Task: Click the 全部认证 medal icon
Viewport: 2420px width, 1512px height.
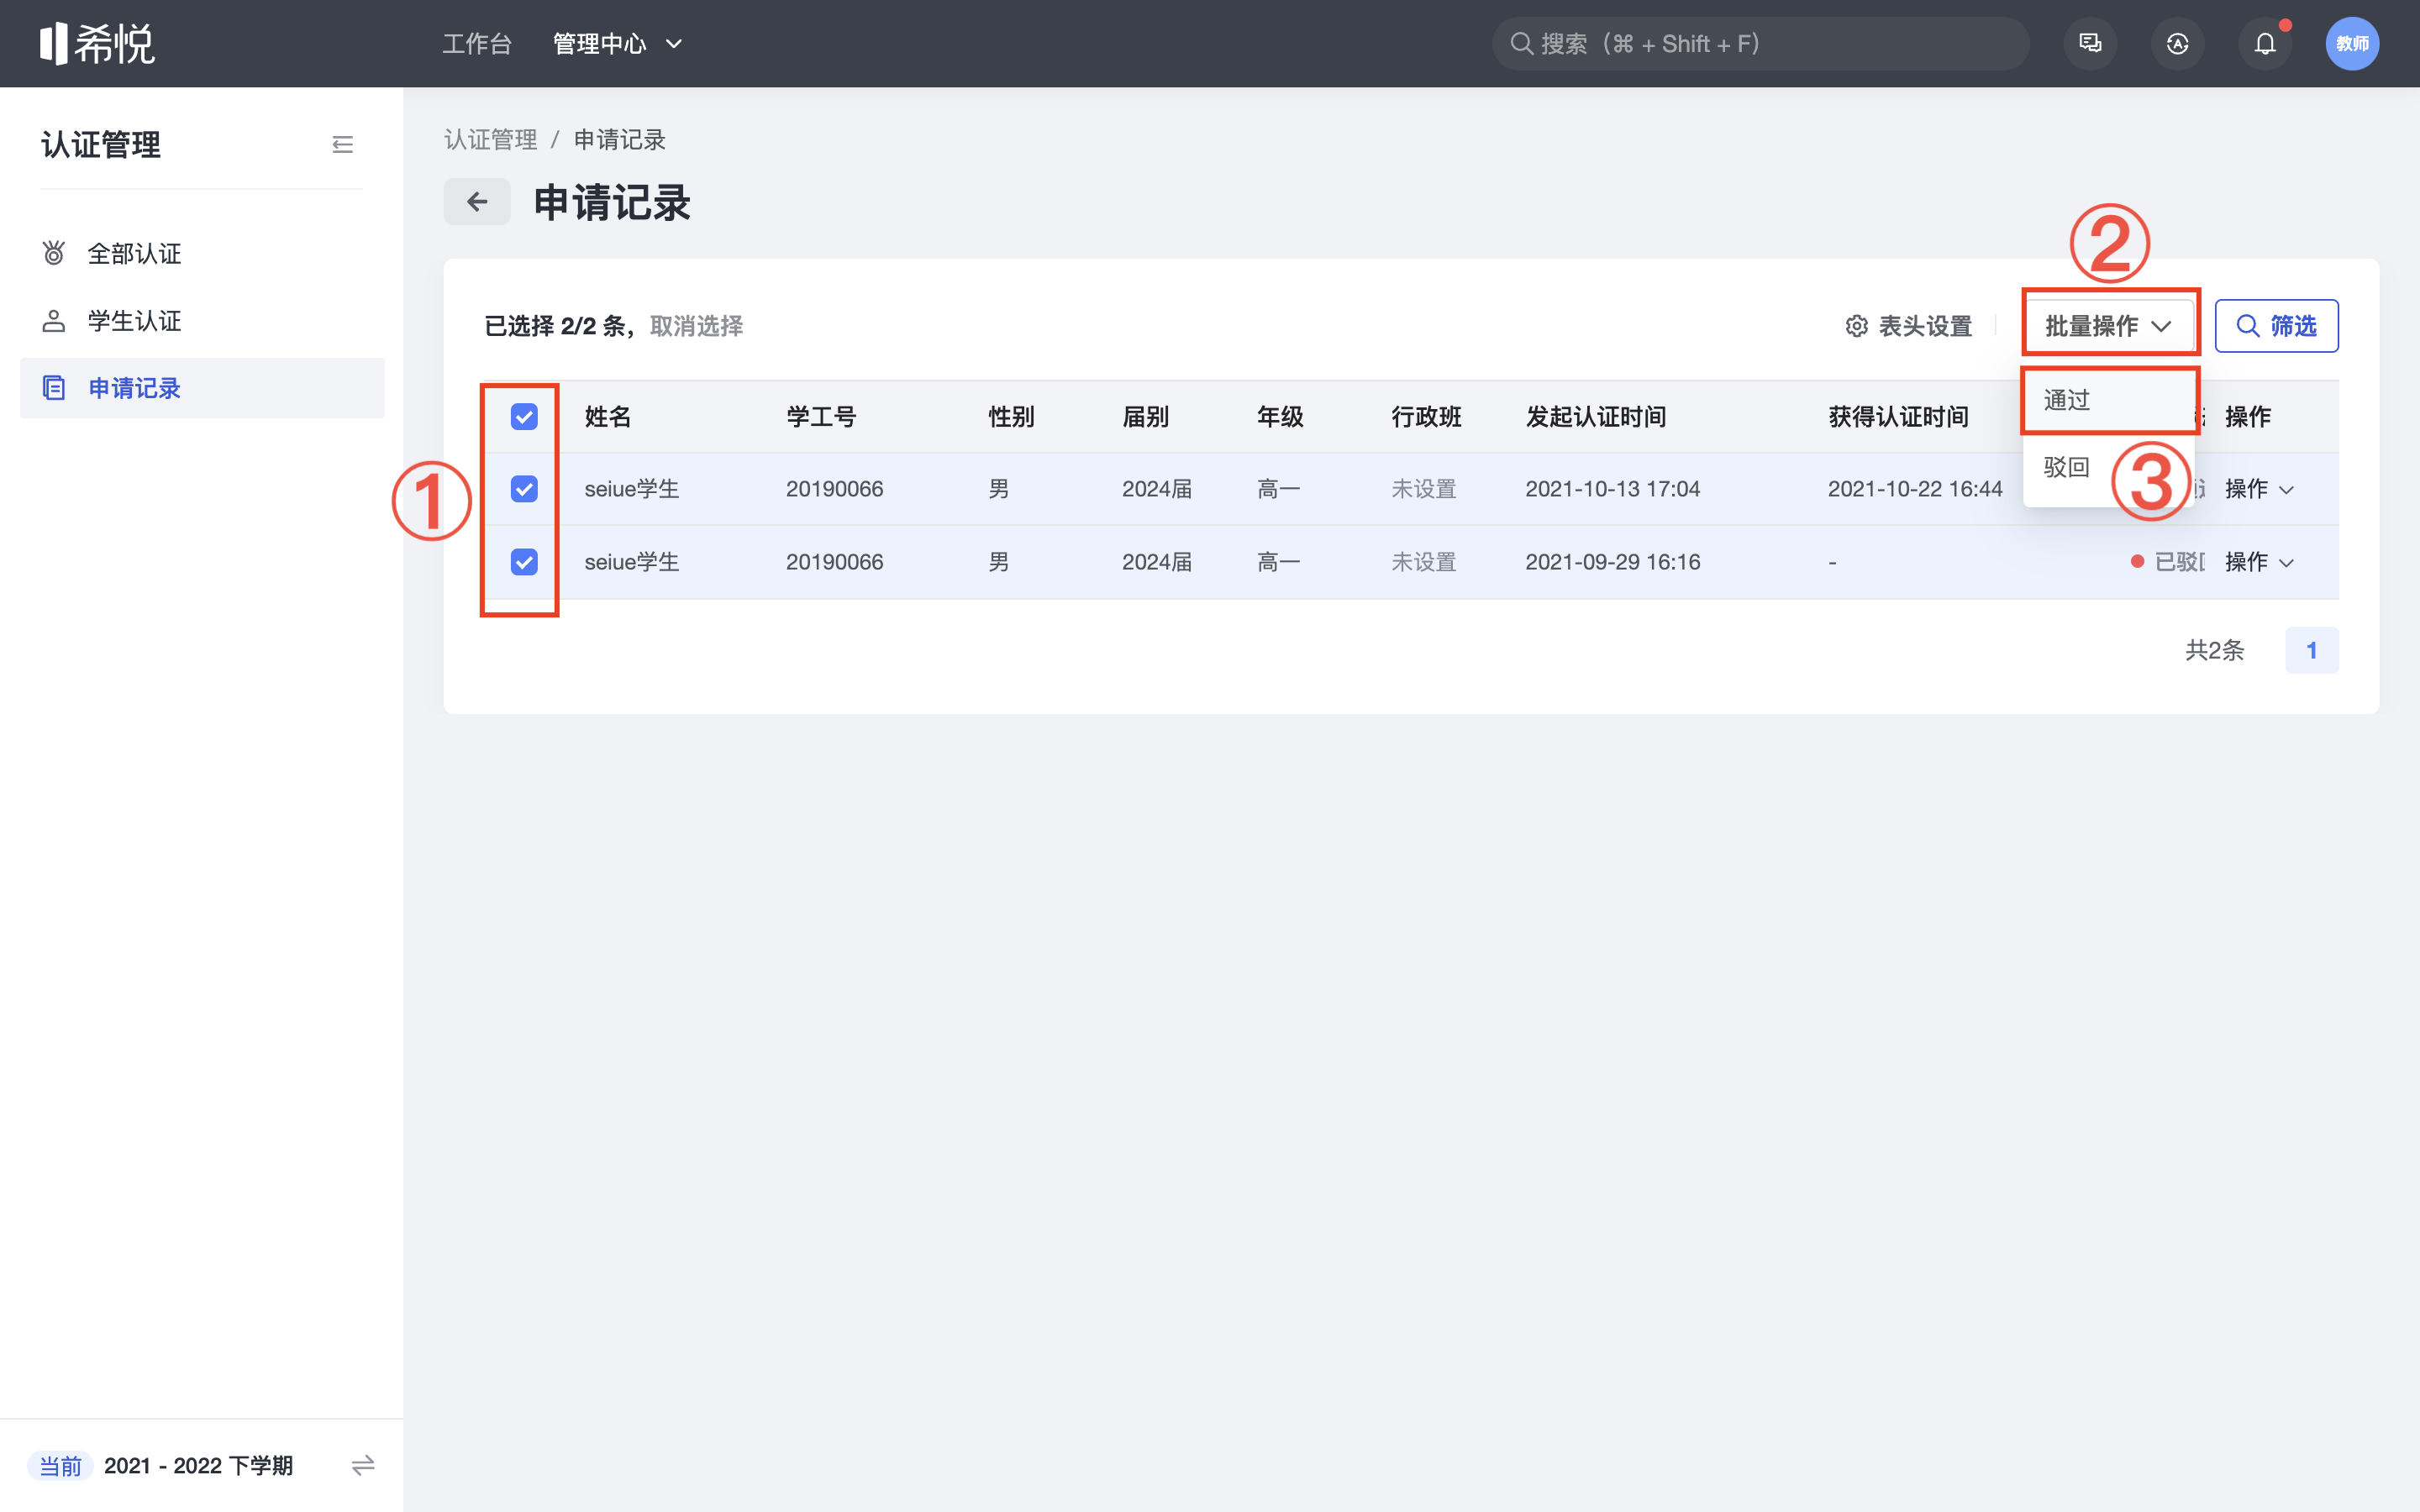Action: click(54, 253)
